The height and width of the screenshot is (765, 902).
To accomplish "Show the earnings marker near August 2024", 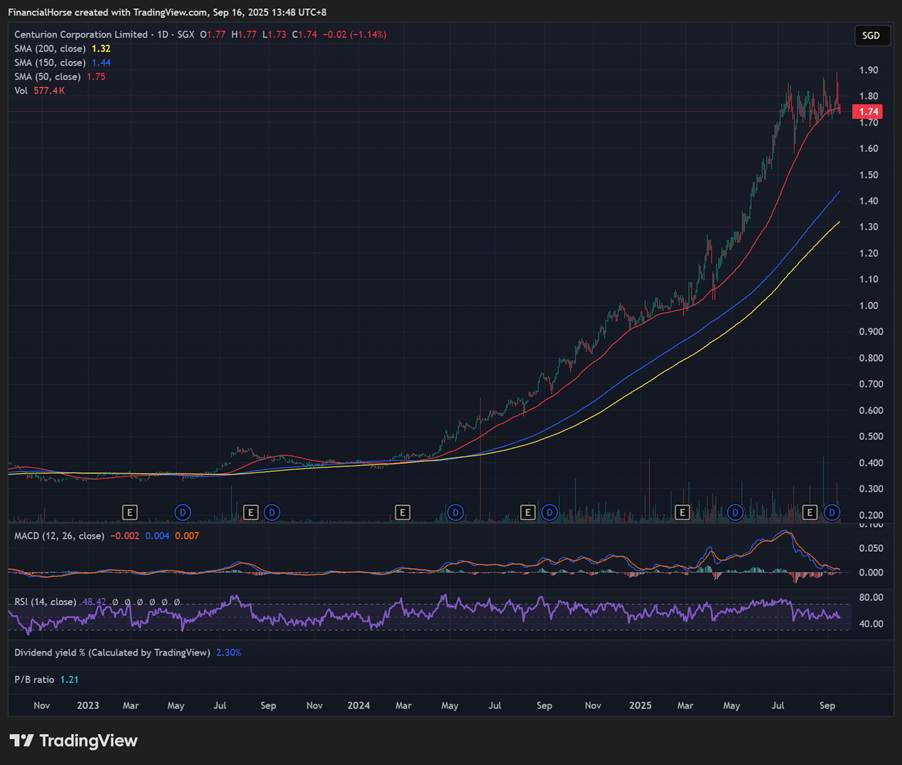I will click(x=528, y=512).
